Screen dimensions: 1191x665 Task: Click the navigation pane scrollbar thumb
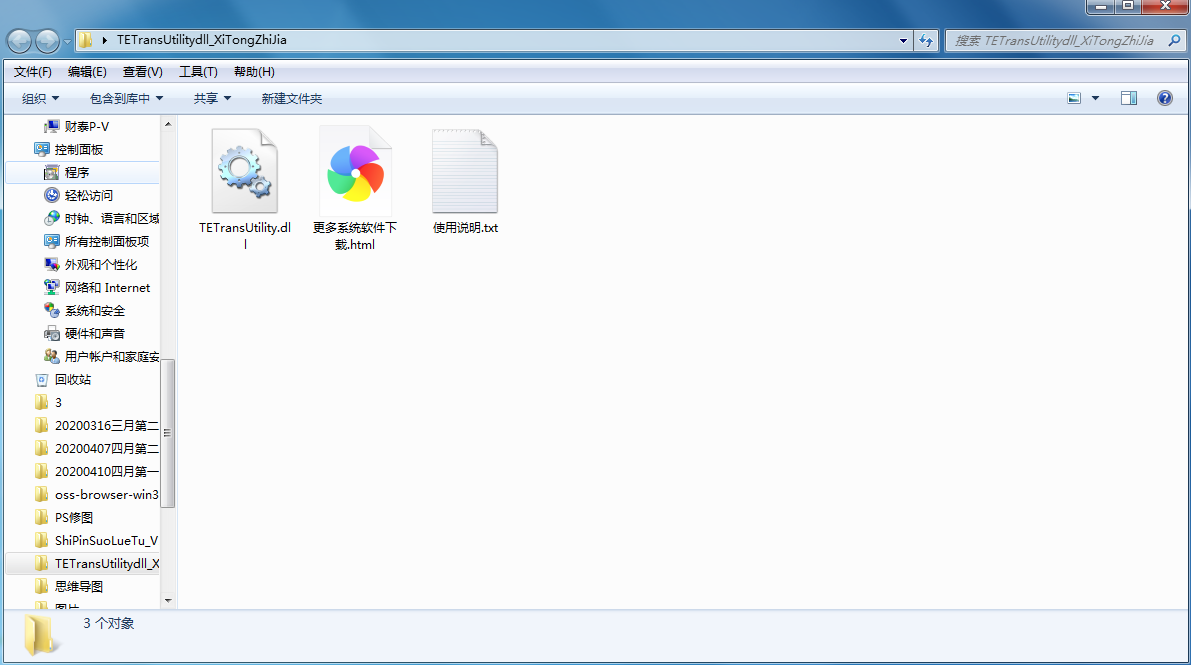[167, 432]
